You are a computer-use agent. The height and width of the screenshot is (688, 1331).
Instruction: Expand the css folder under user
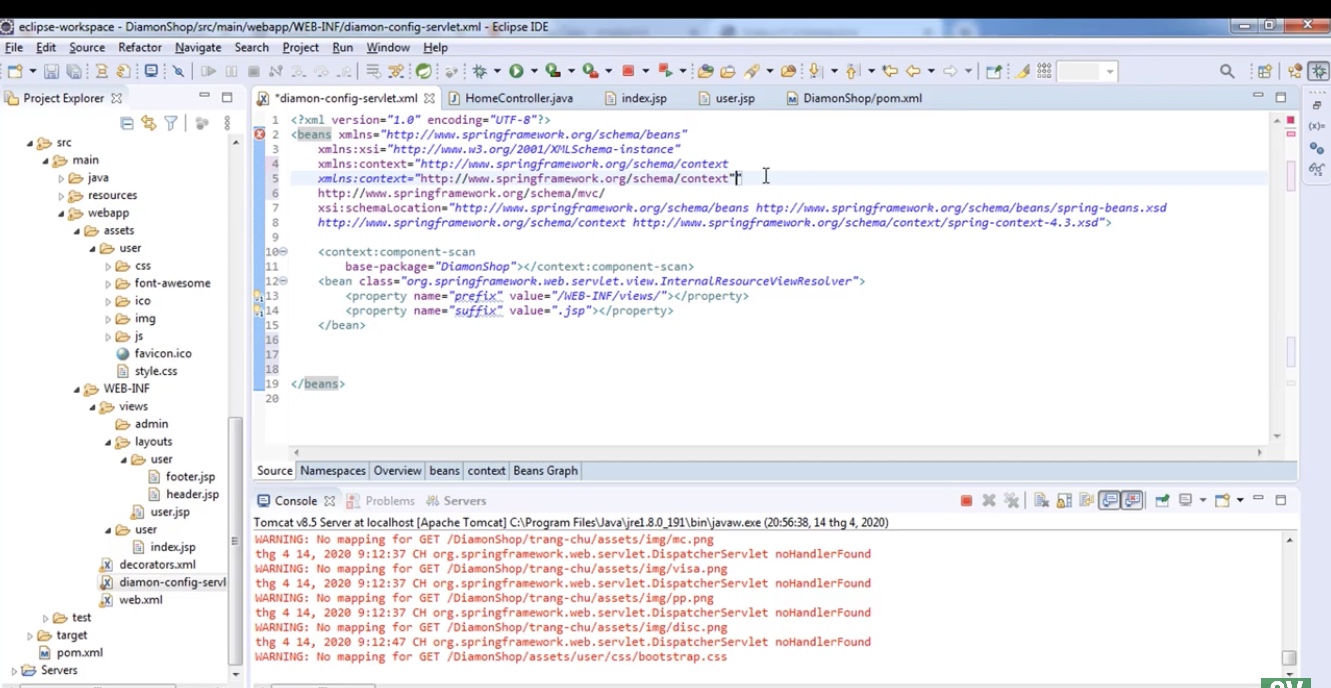pyautogui.click(x=109, y=266)
